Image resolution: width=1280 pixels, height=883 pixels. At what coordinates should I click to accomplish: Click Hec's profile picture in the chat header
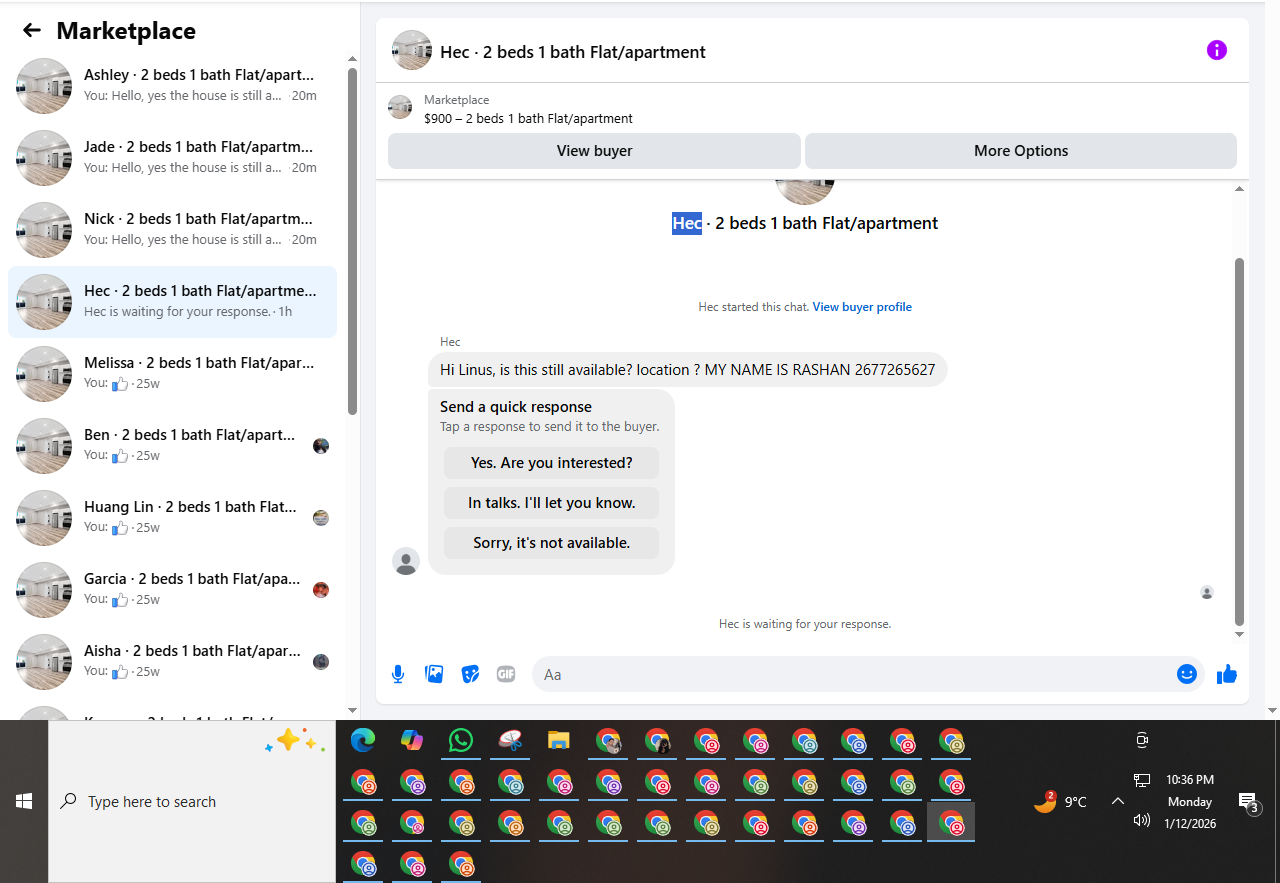tap(412, 50)
